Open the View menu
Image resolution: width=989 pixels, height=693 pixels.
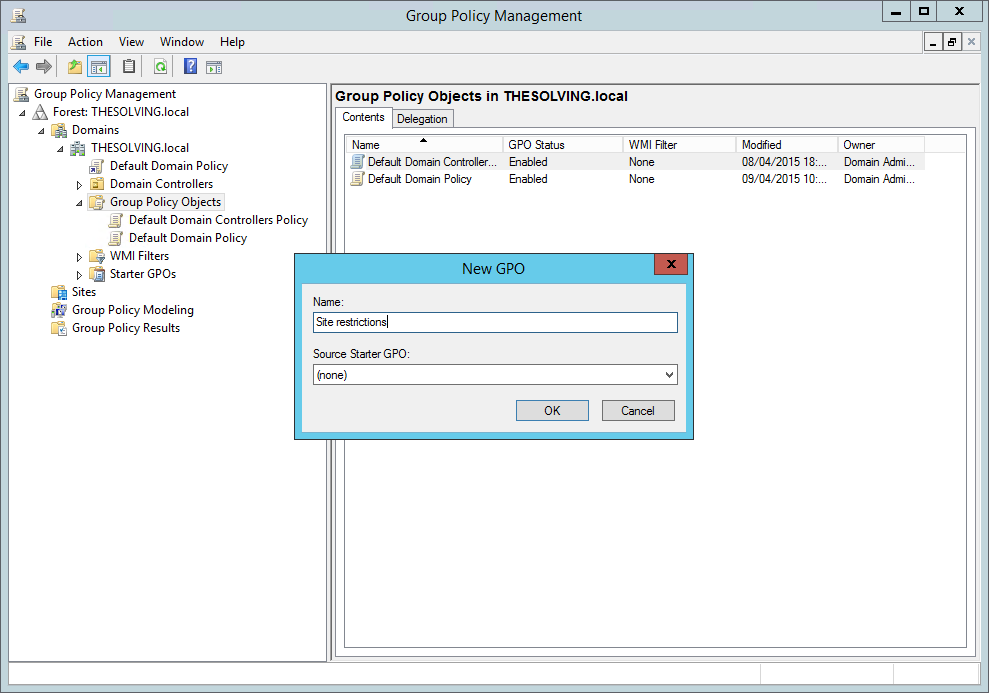[x=131, y=42]
